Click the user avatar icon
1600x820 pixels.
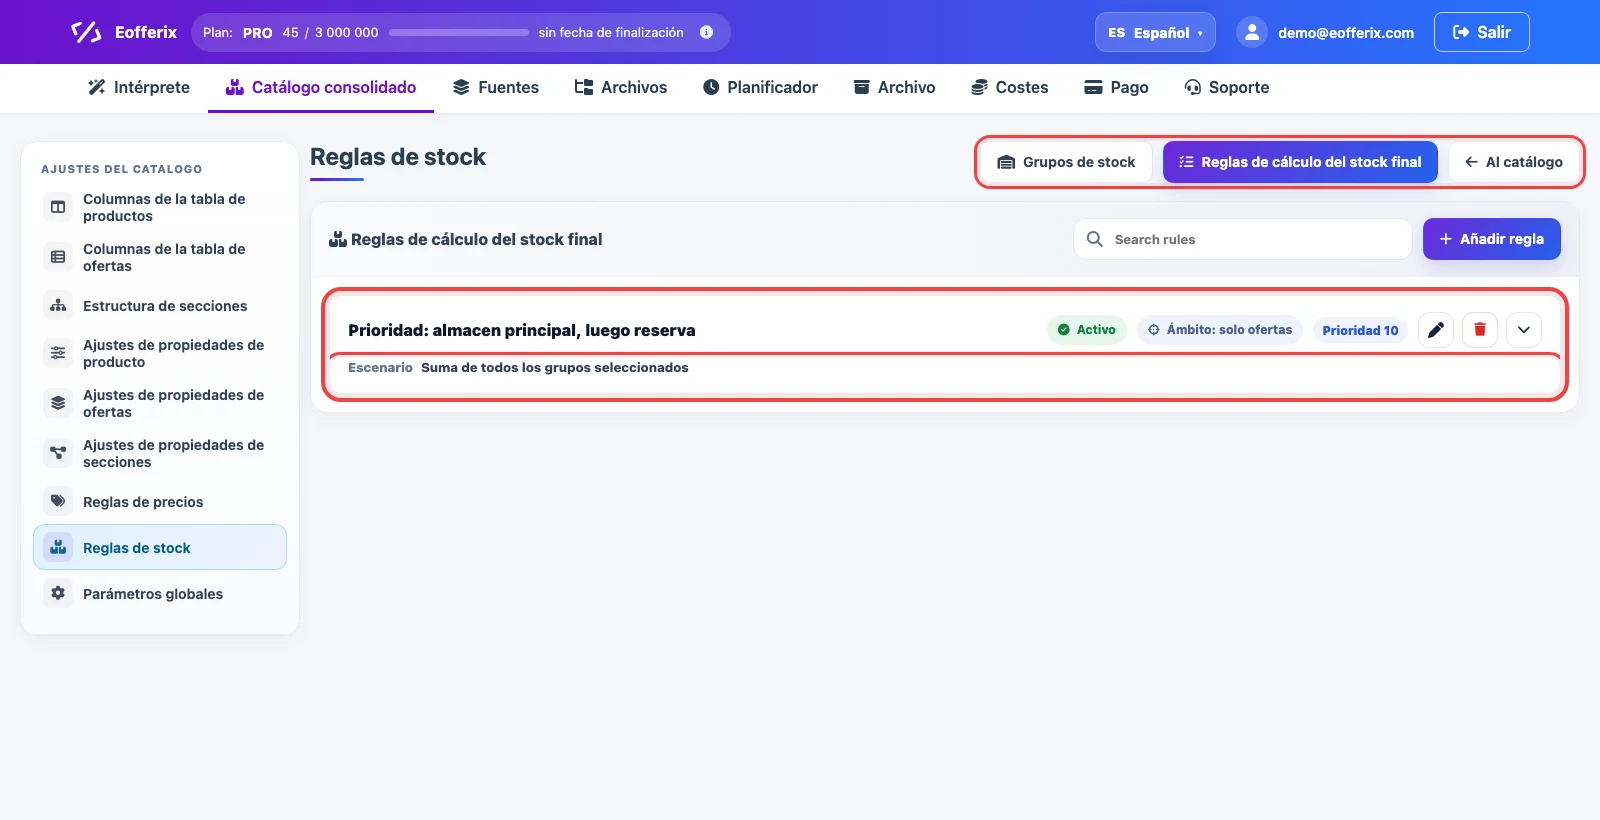coord(1252,32)
